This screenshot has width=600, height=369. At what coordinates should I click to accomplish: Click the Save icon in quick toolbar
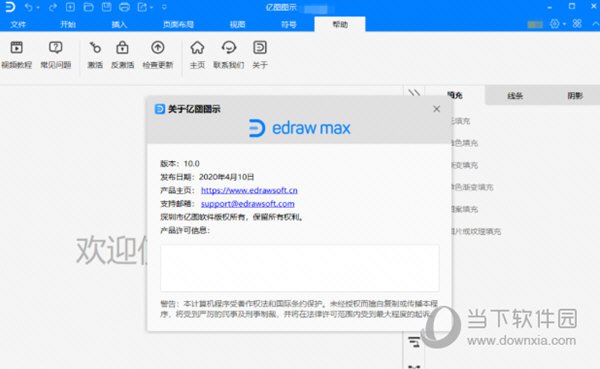point(106,7)
